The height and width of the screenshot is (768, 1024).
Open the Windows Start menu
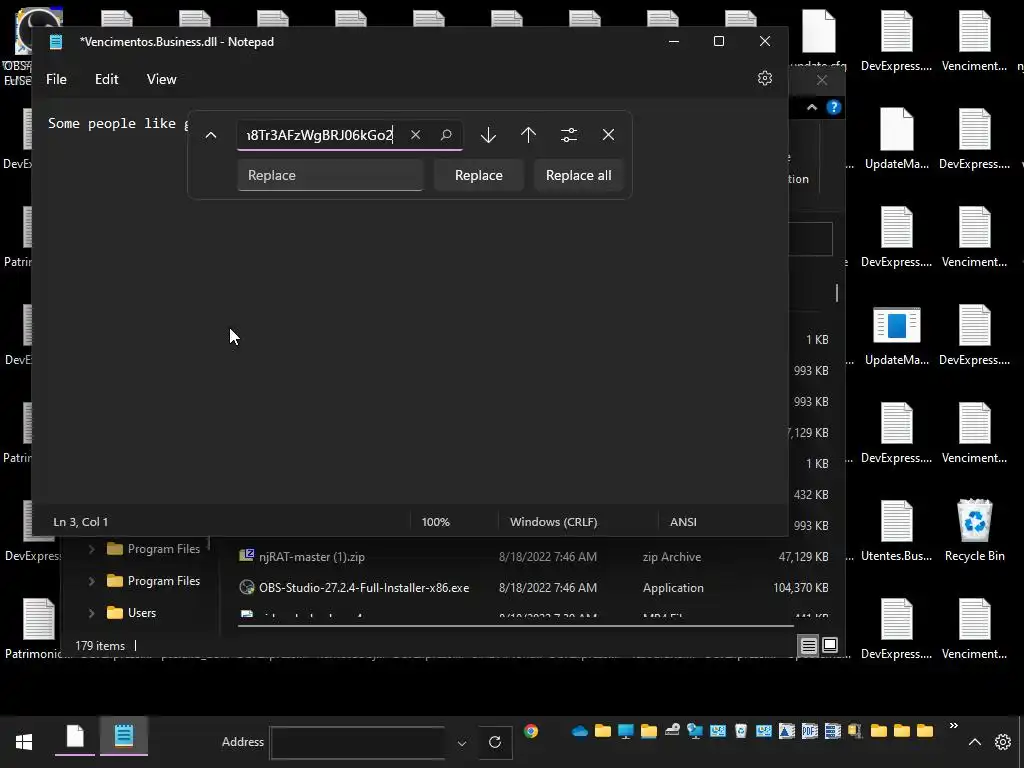(24, 742)
